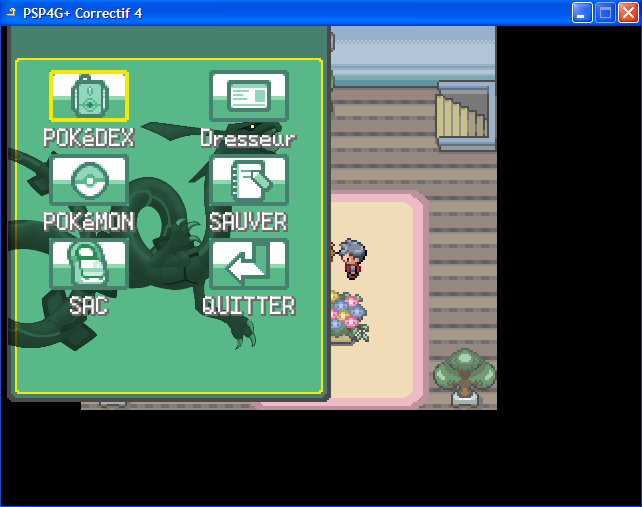Select the Pokéball icon for Pokémon team
The height and width of the screenshot is (507, 642).
89,180
